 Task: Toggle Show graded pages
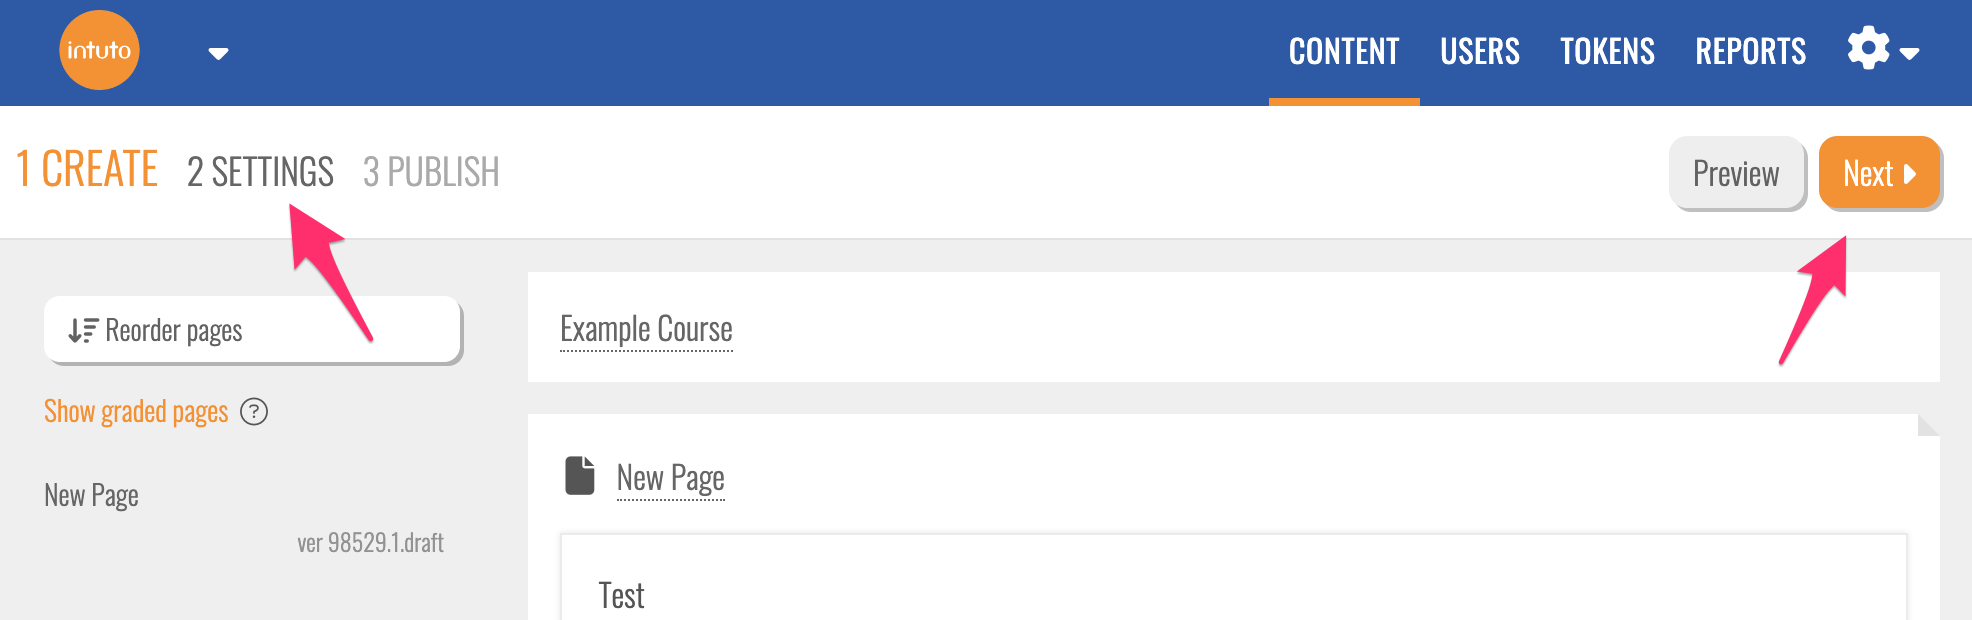pos(136,412)
